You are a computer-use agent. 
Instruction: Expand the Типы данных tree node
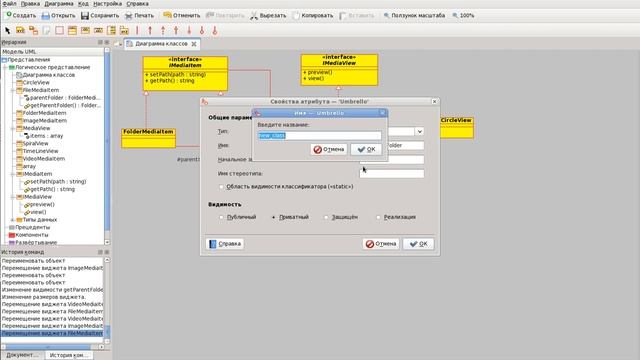[13, 220]
